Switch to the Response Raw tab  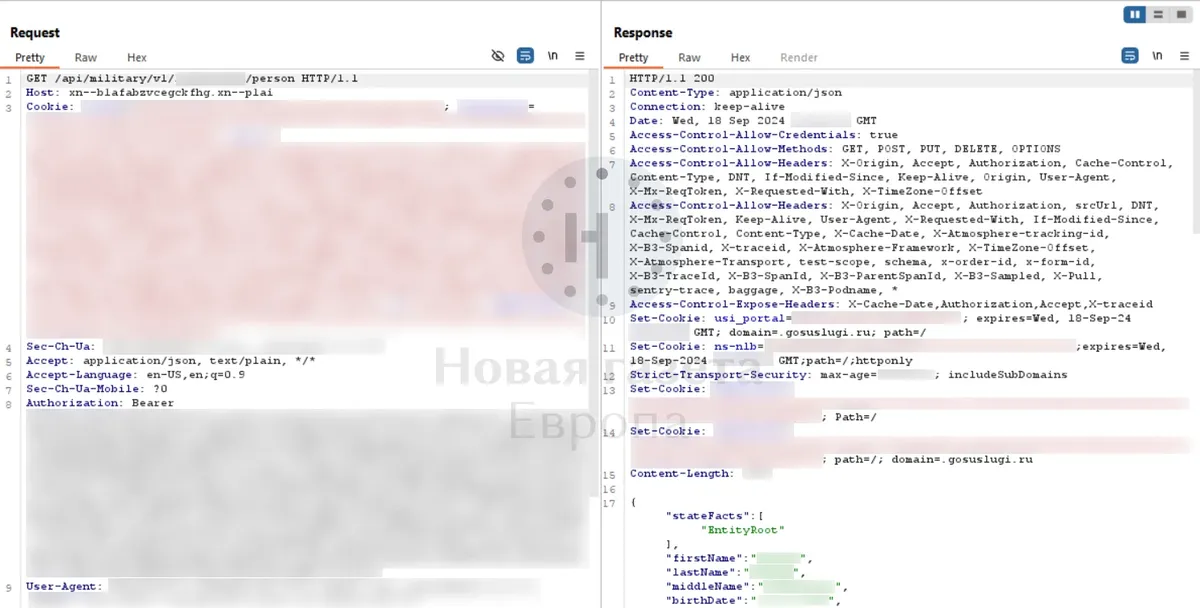[689, 58]
